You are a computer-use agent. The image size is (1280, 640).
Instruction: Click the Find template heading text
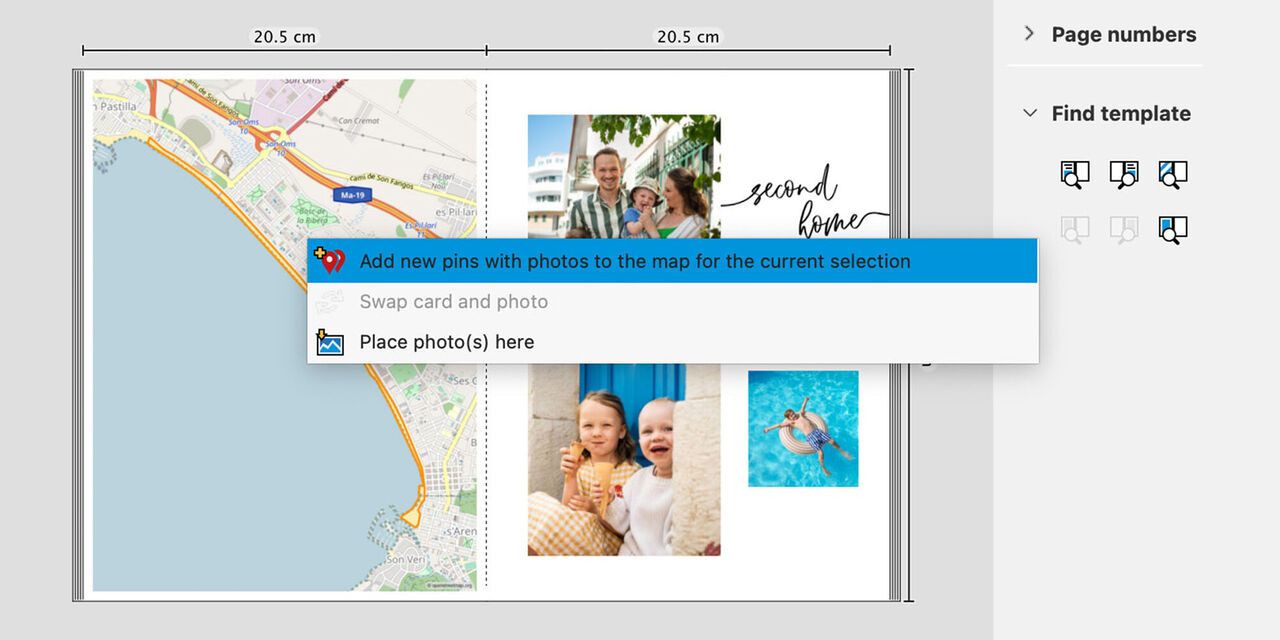(x=1121, y=114)
